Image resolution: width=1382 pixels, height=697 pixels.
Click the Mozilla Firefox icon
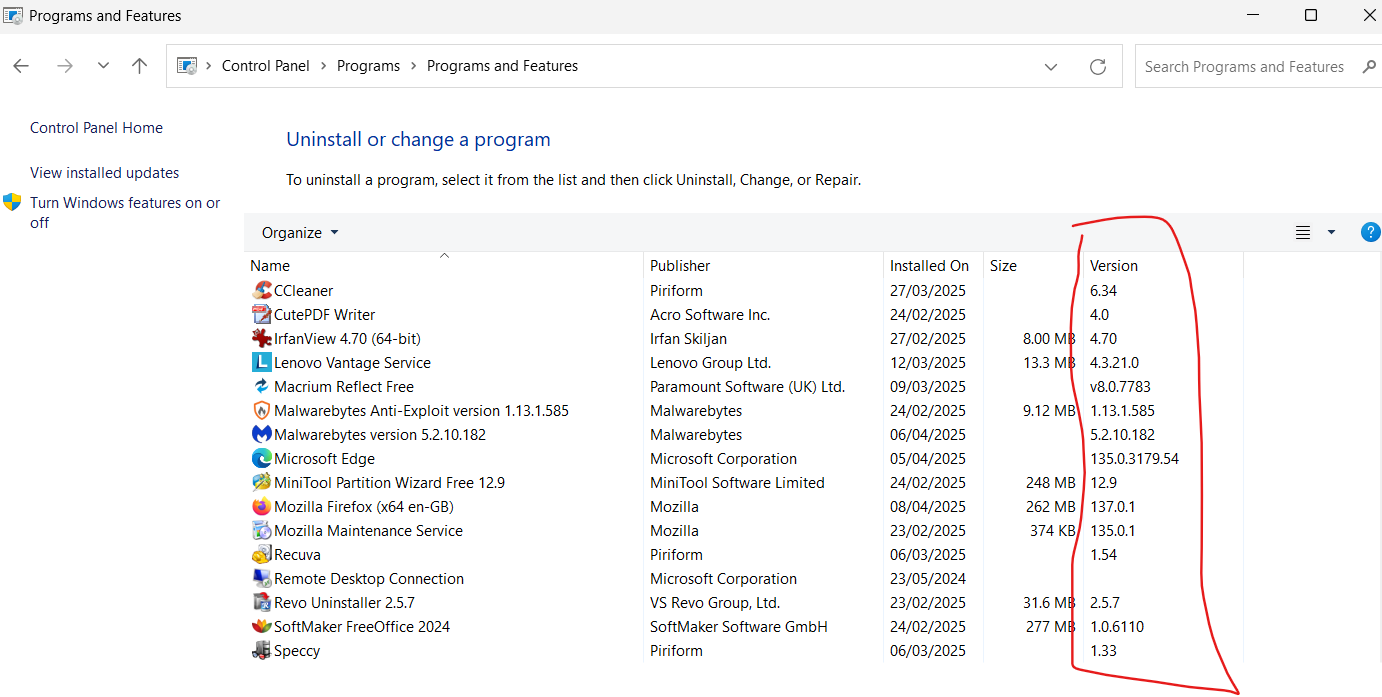click(x=262, y=506)
